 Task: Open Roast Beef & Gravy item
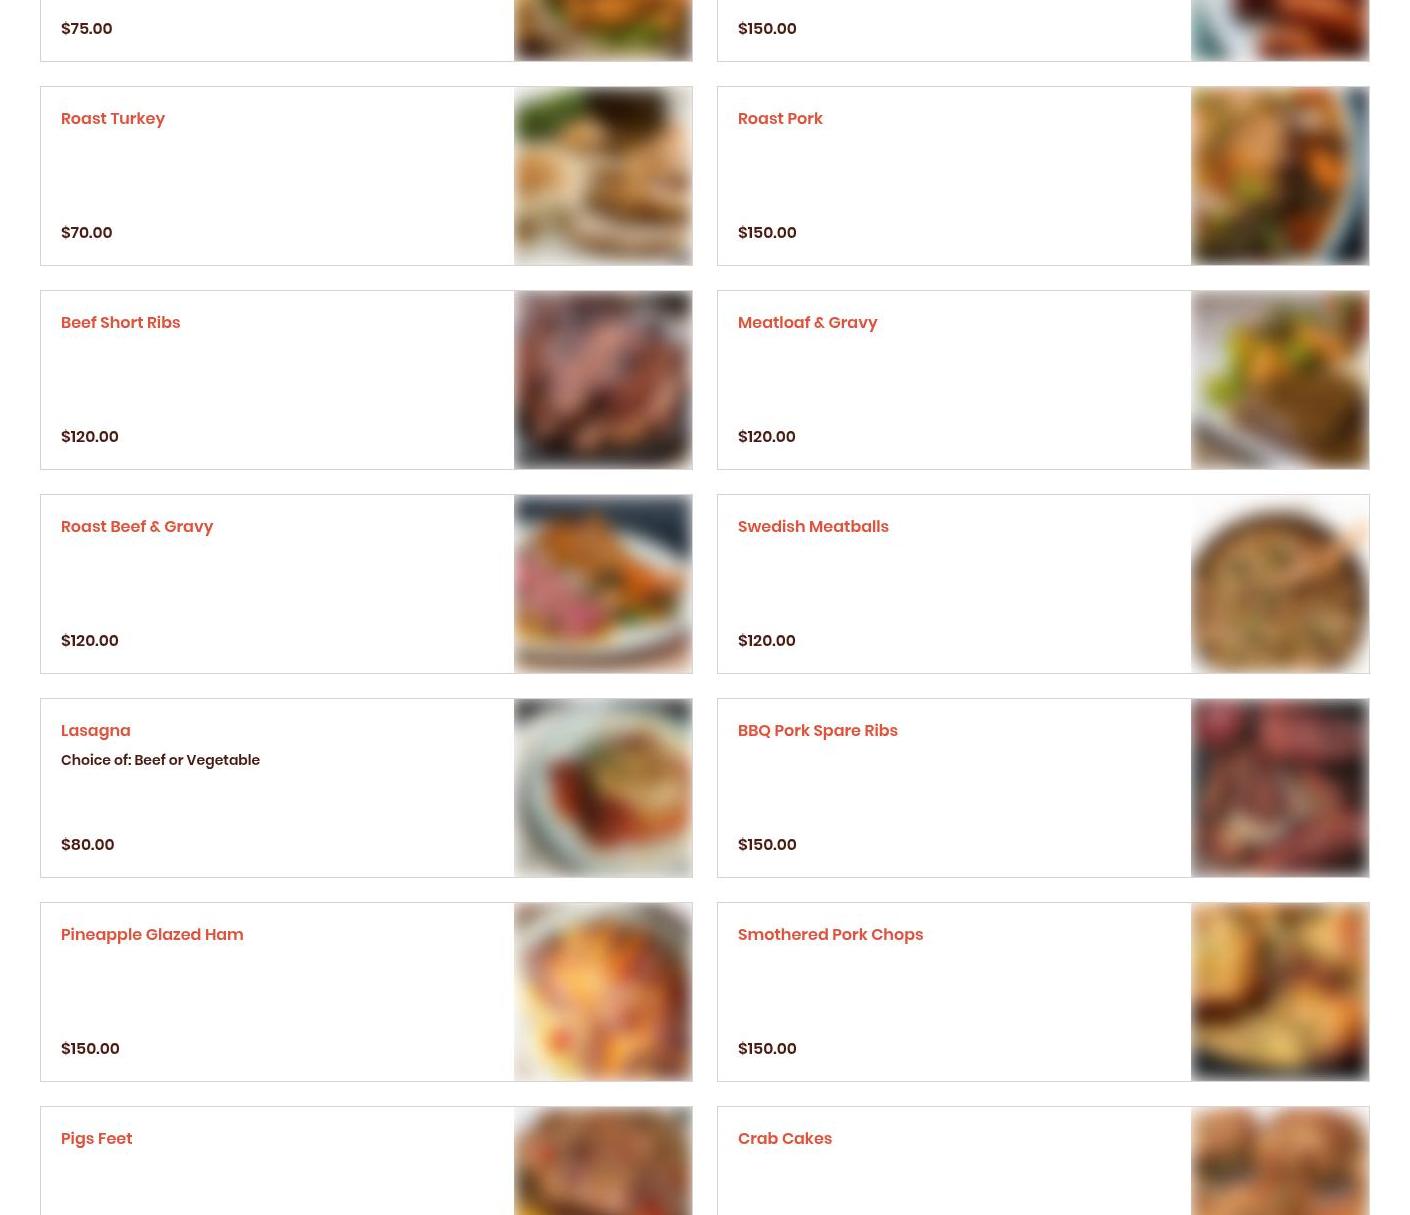[x=366, y=584]
